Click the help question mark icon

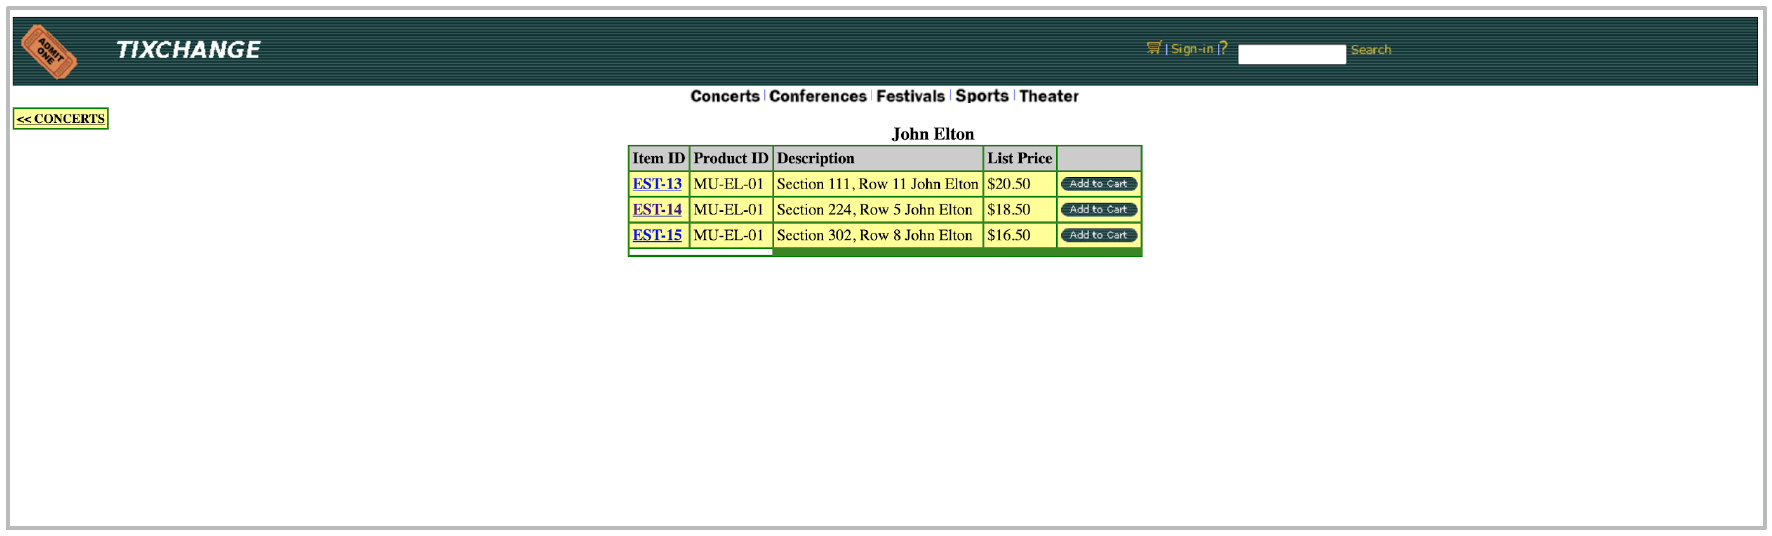(x=1223, y=48)
